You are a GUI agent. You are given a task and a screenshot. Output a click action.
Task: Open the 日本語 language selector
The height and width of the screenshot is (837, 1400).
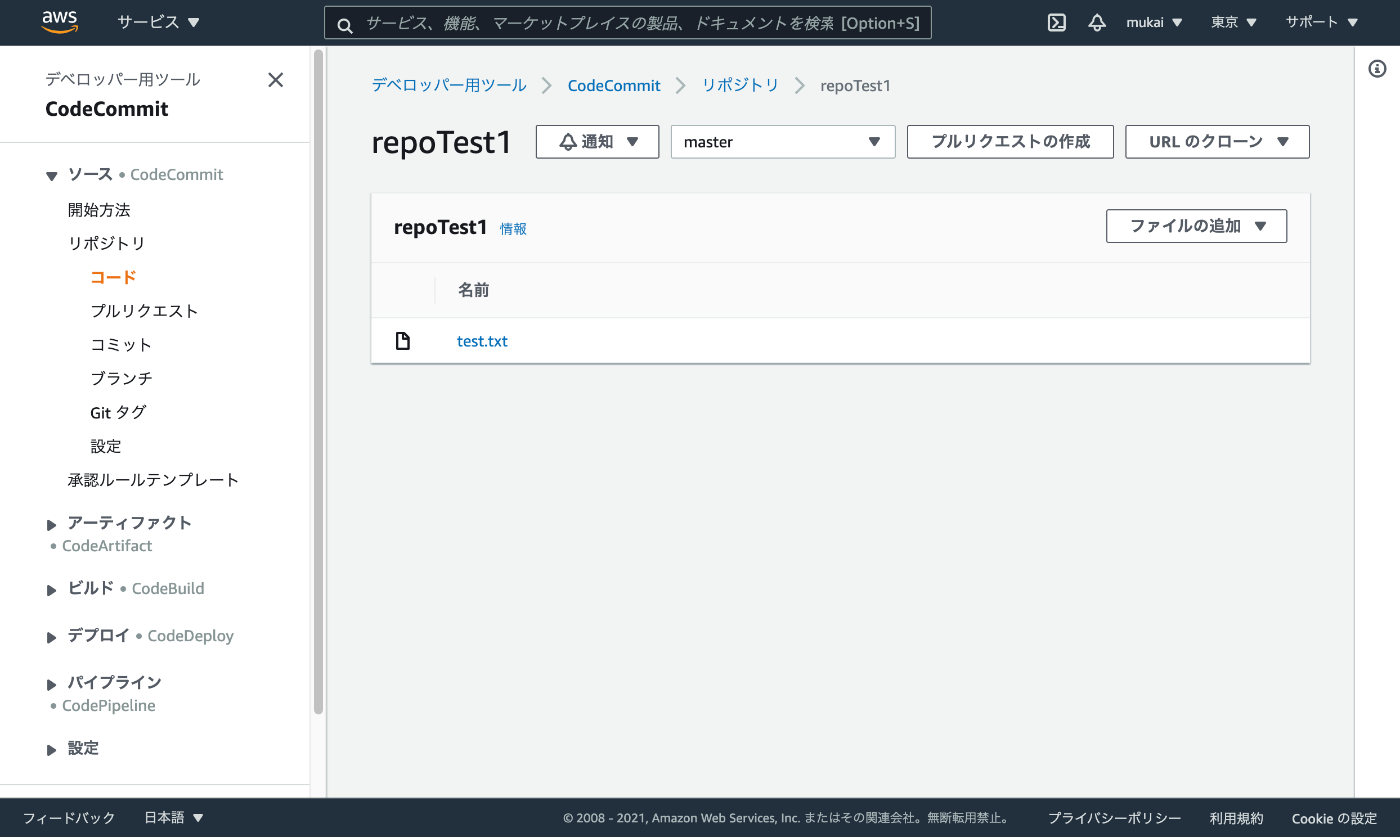(x=174, y=818)
